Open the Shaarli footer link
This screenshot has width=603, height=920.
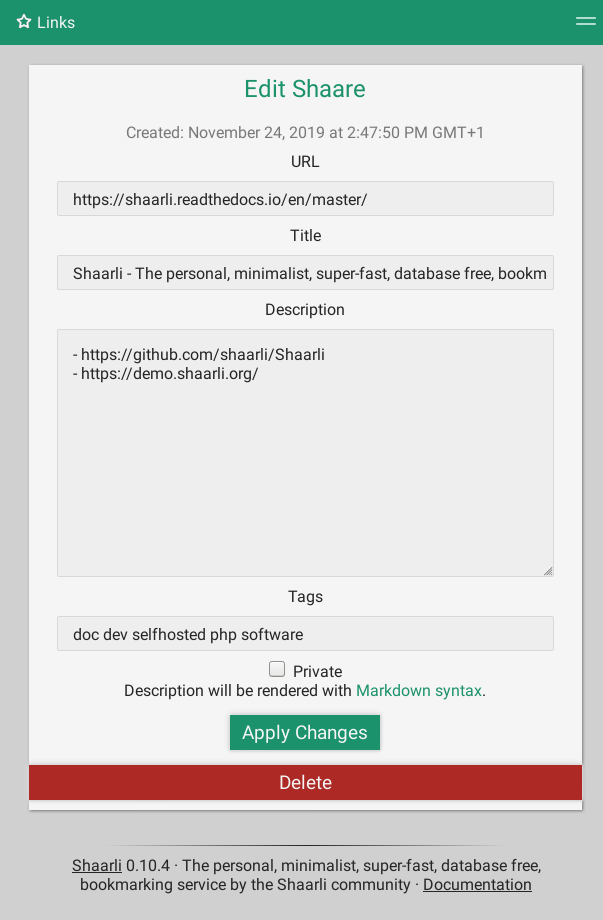point(97,865)
